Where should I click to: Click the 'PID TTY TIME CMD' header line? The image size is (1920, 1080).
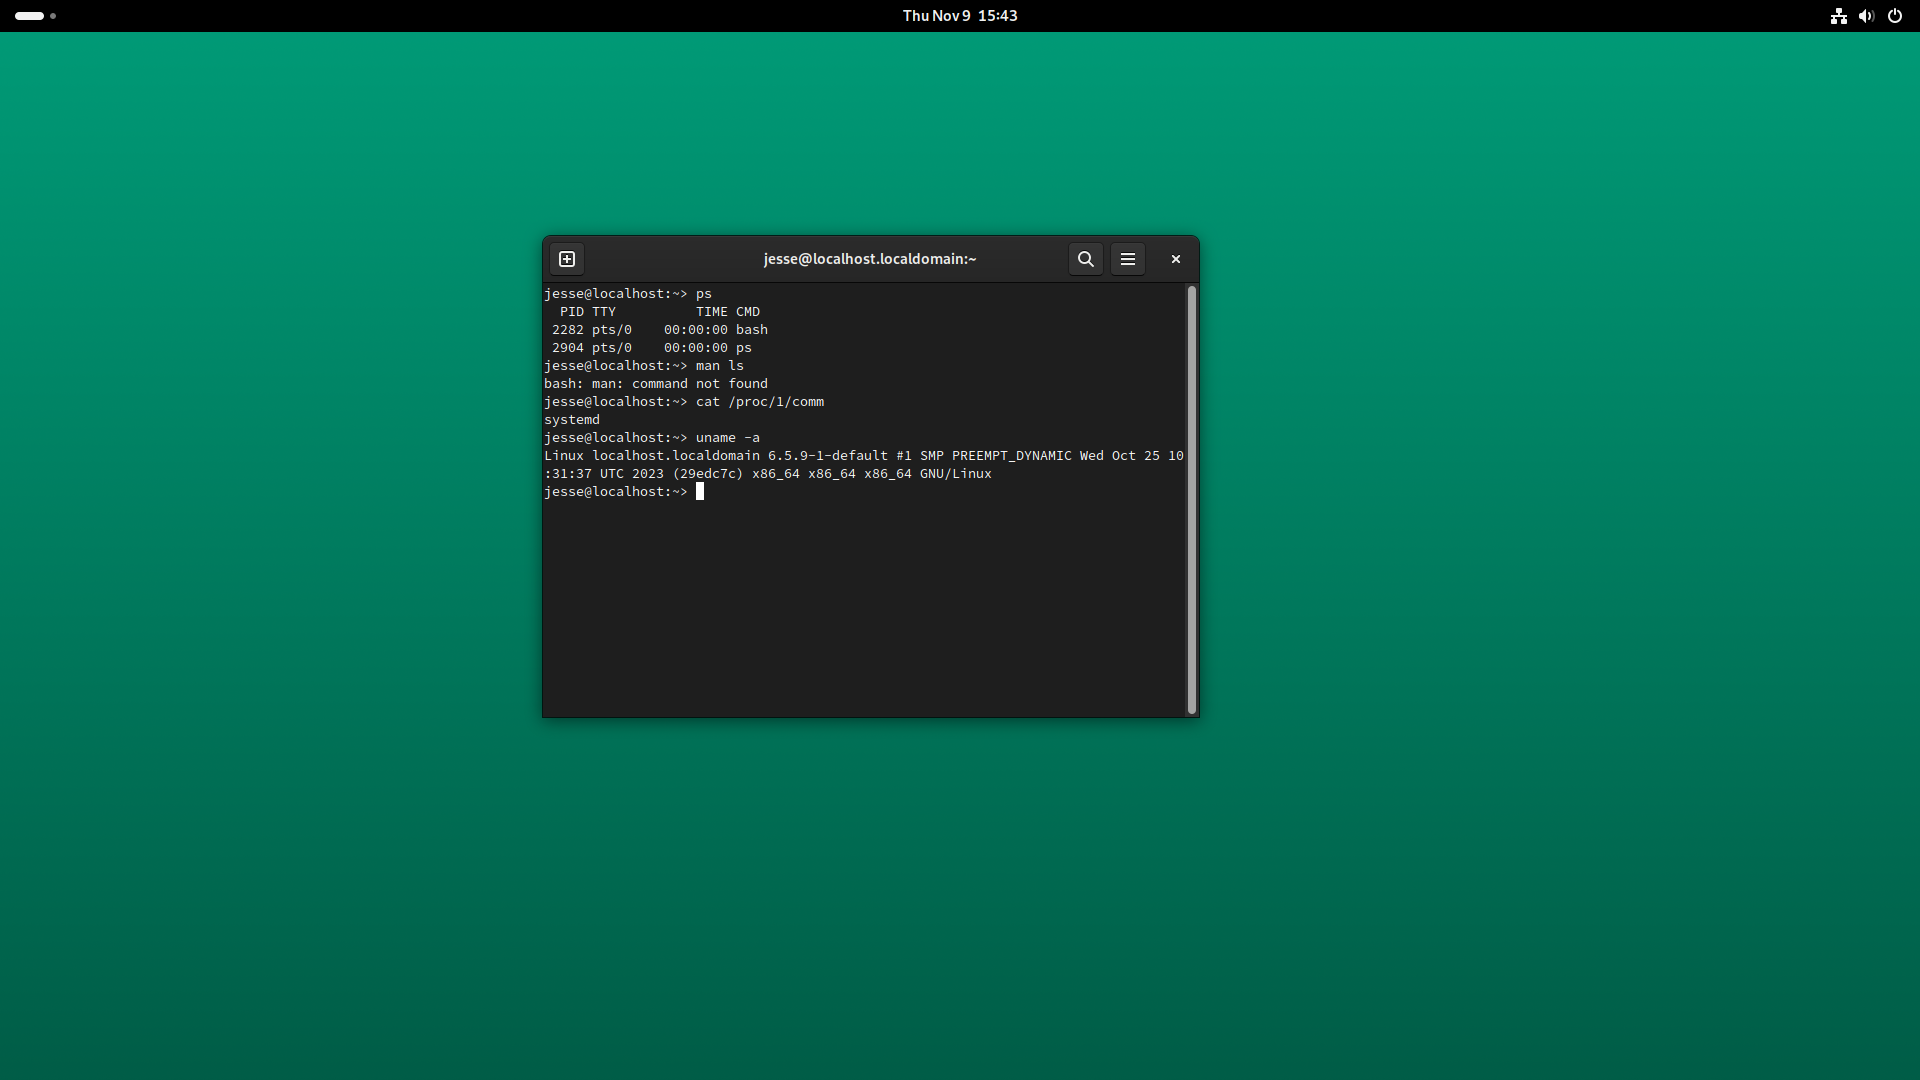click(660, 312)
